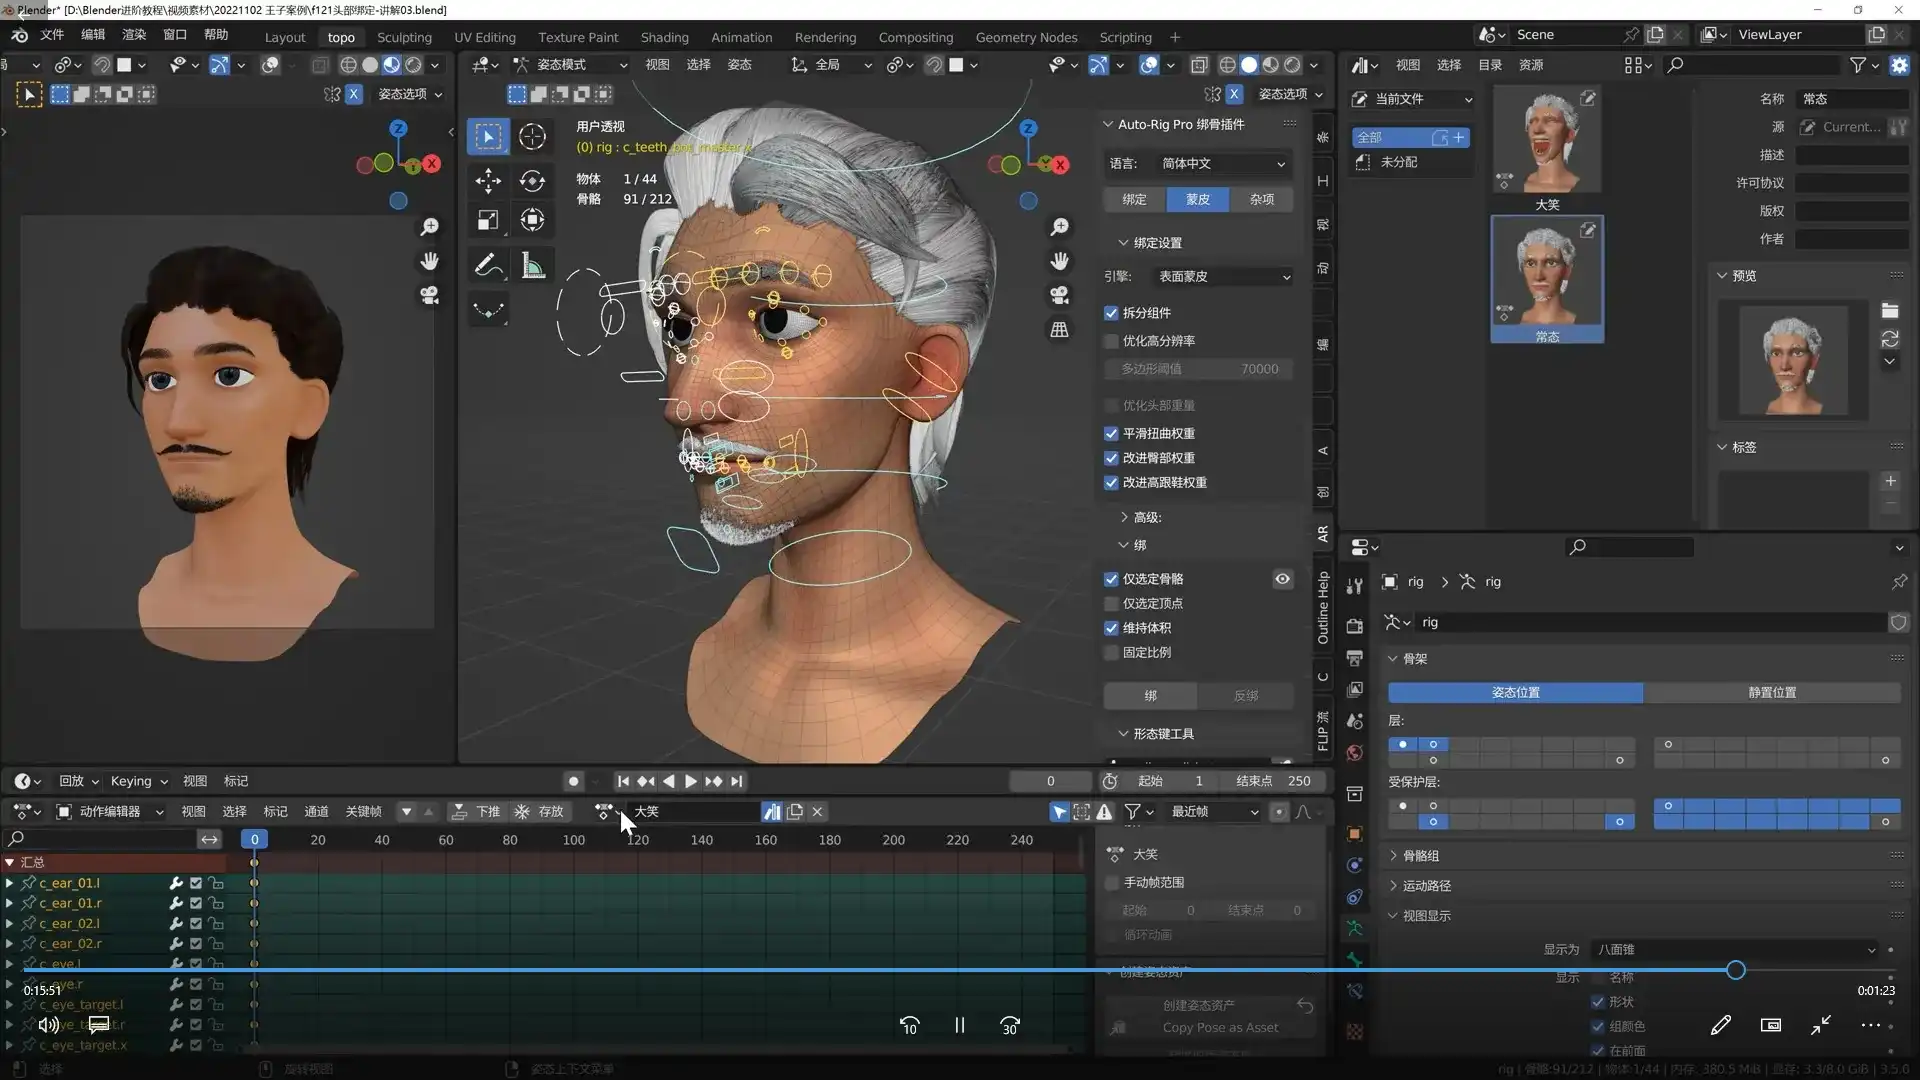The height and width of the screenshot is (1080, 1920).
Task: Select the Measure tool
Action: (532, 265)
